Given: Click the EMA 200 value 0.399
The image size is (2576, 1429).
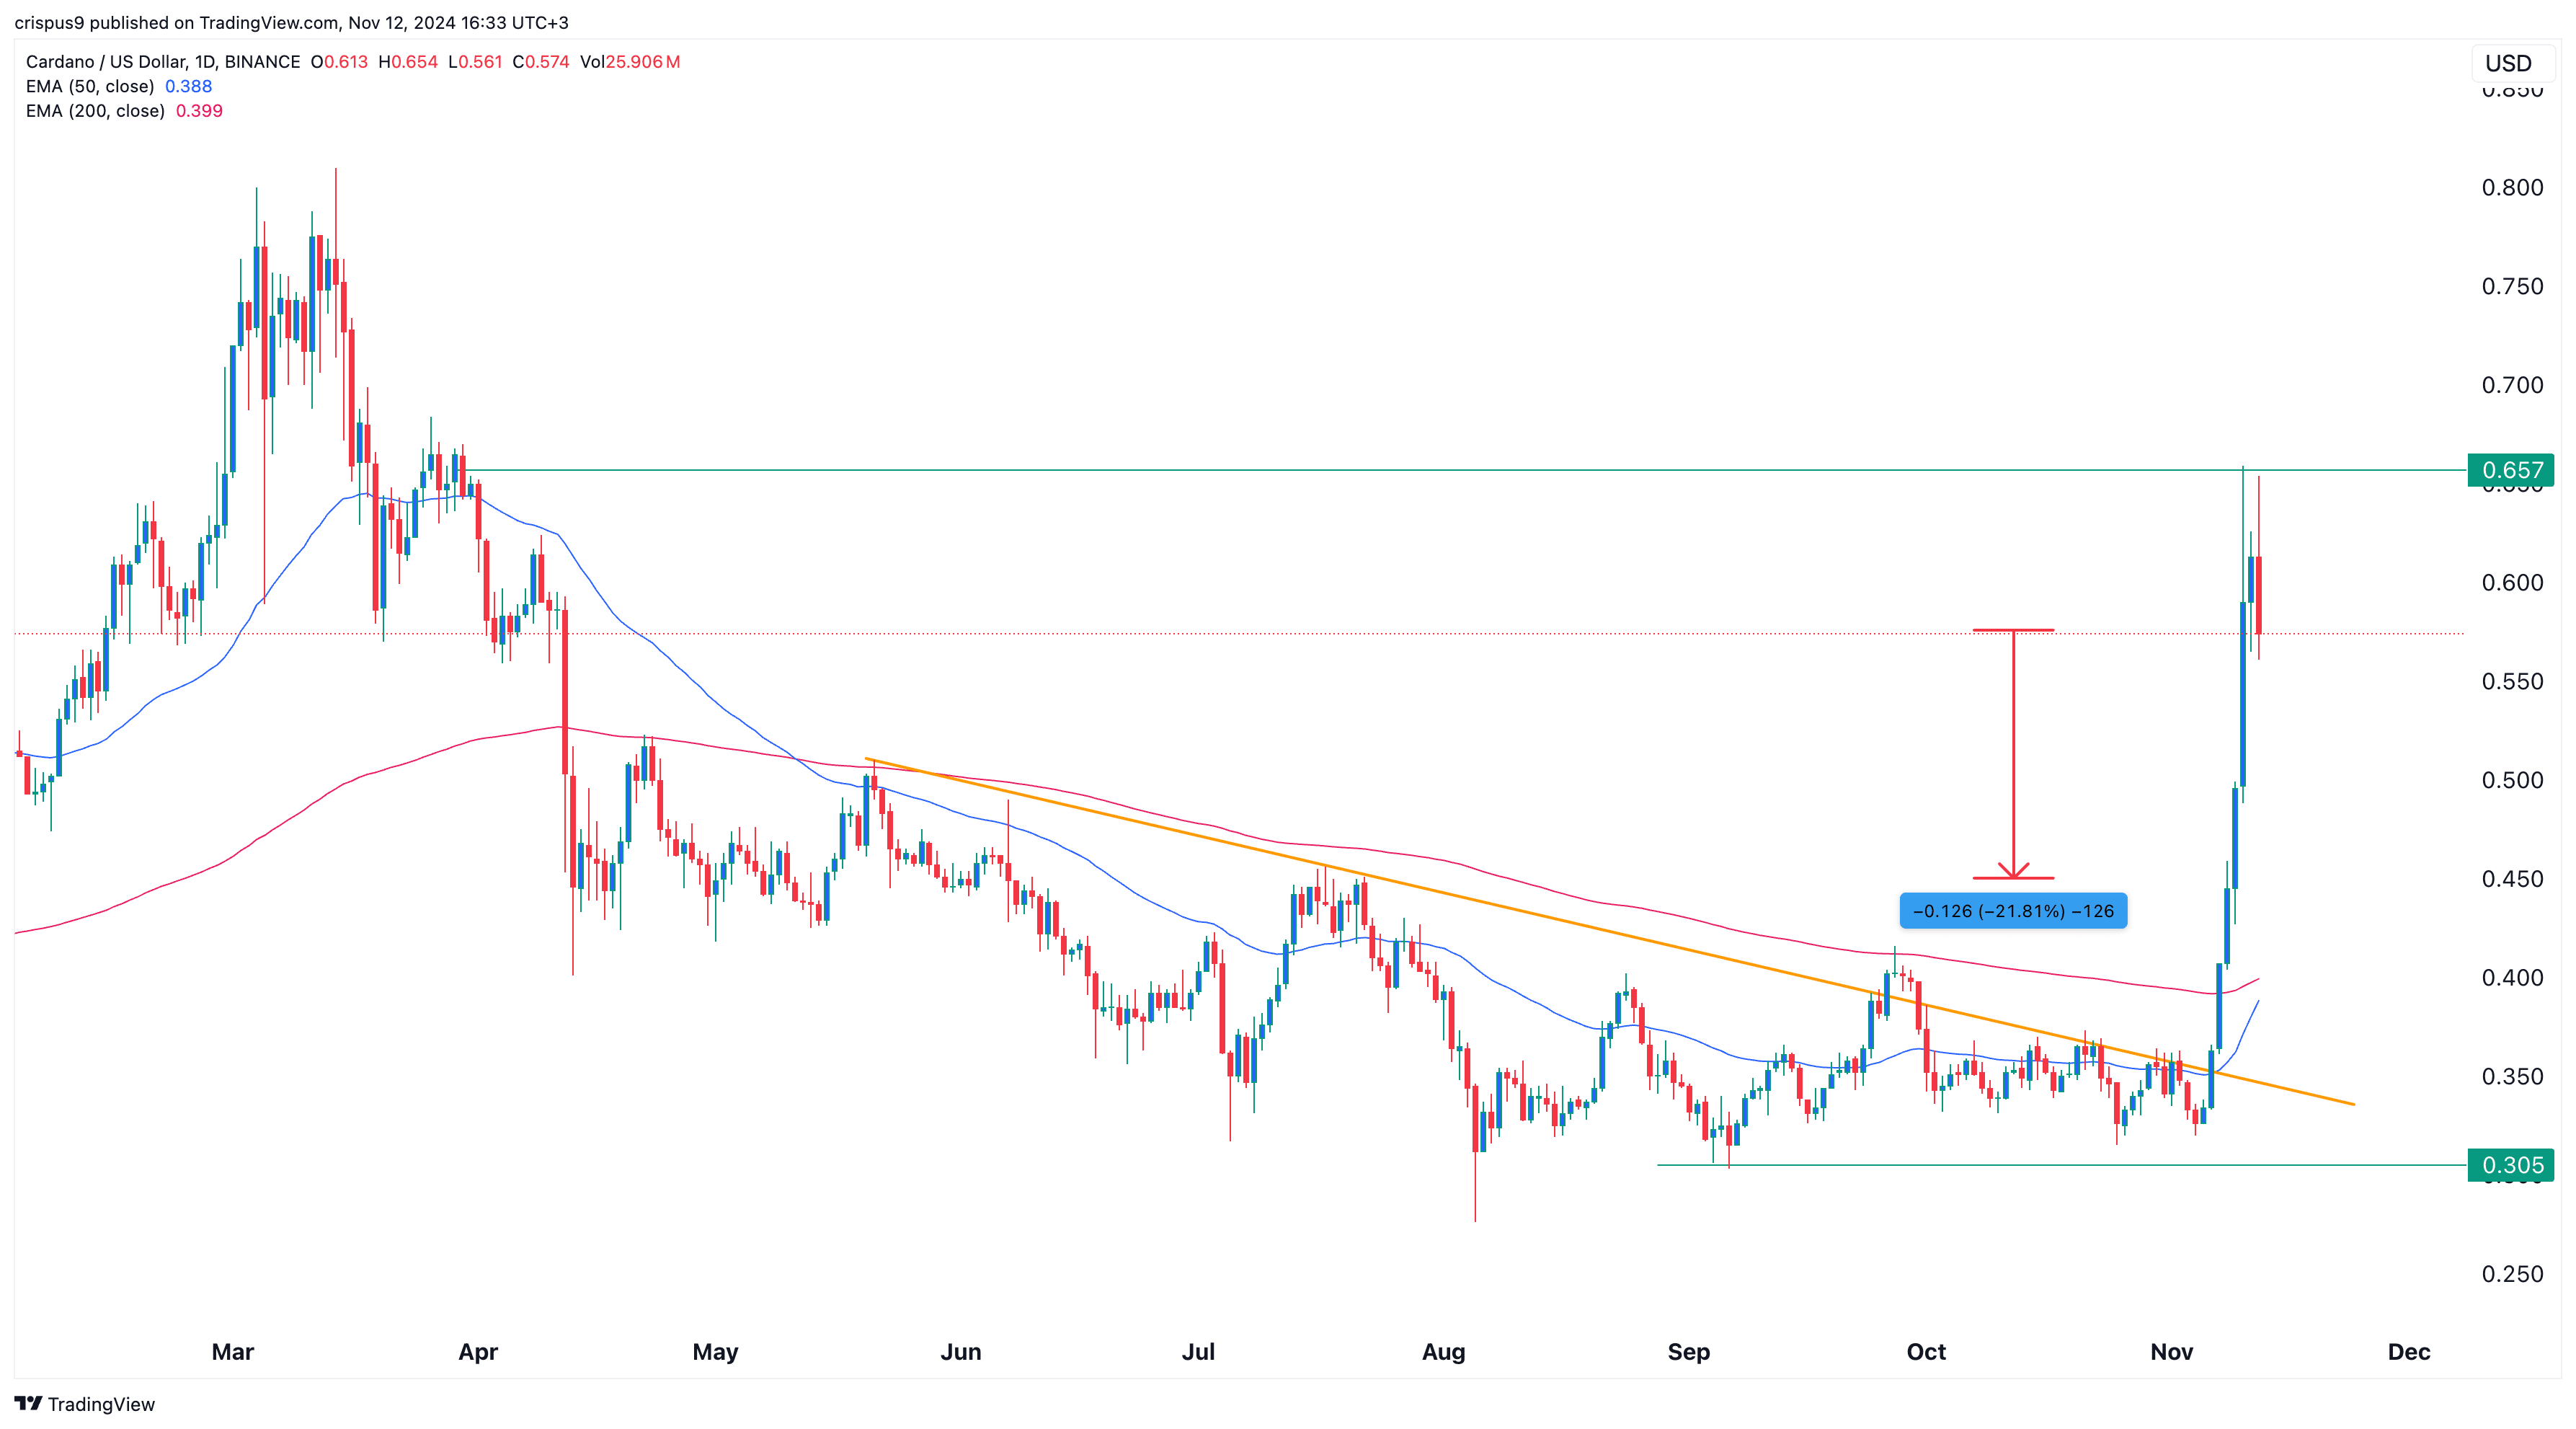Looking at the screenshot, I should (x=199, y=111).
